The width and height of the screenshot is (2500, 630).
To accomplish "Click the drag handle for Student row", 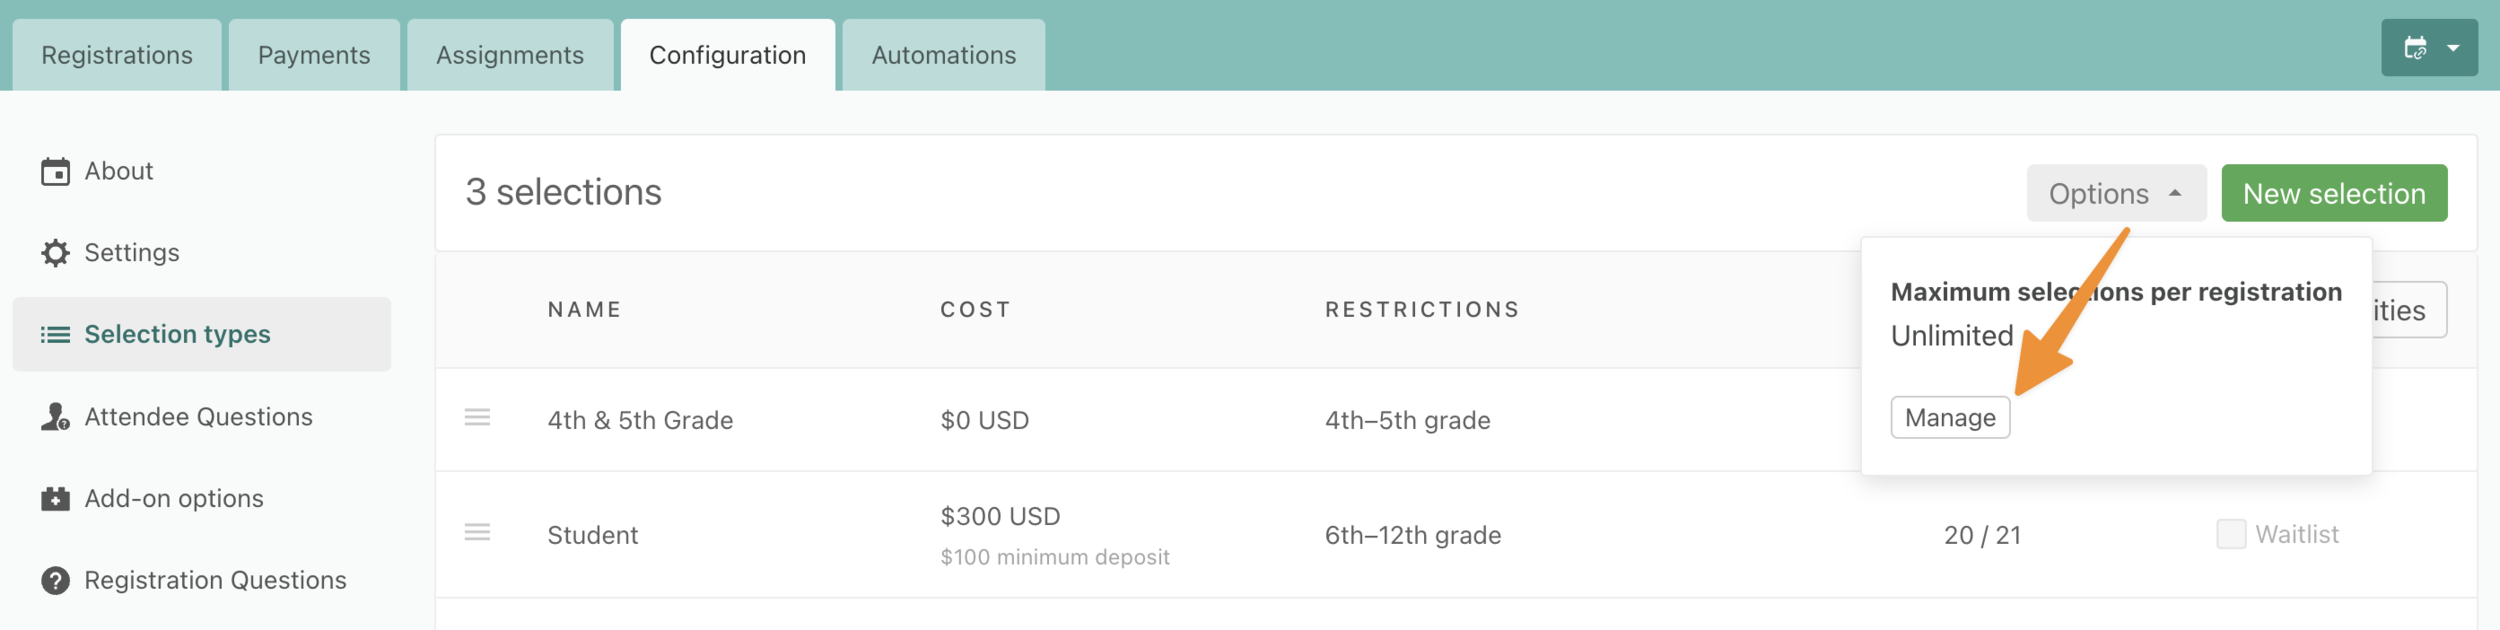I will tap(477, 533).
